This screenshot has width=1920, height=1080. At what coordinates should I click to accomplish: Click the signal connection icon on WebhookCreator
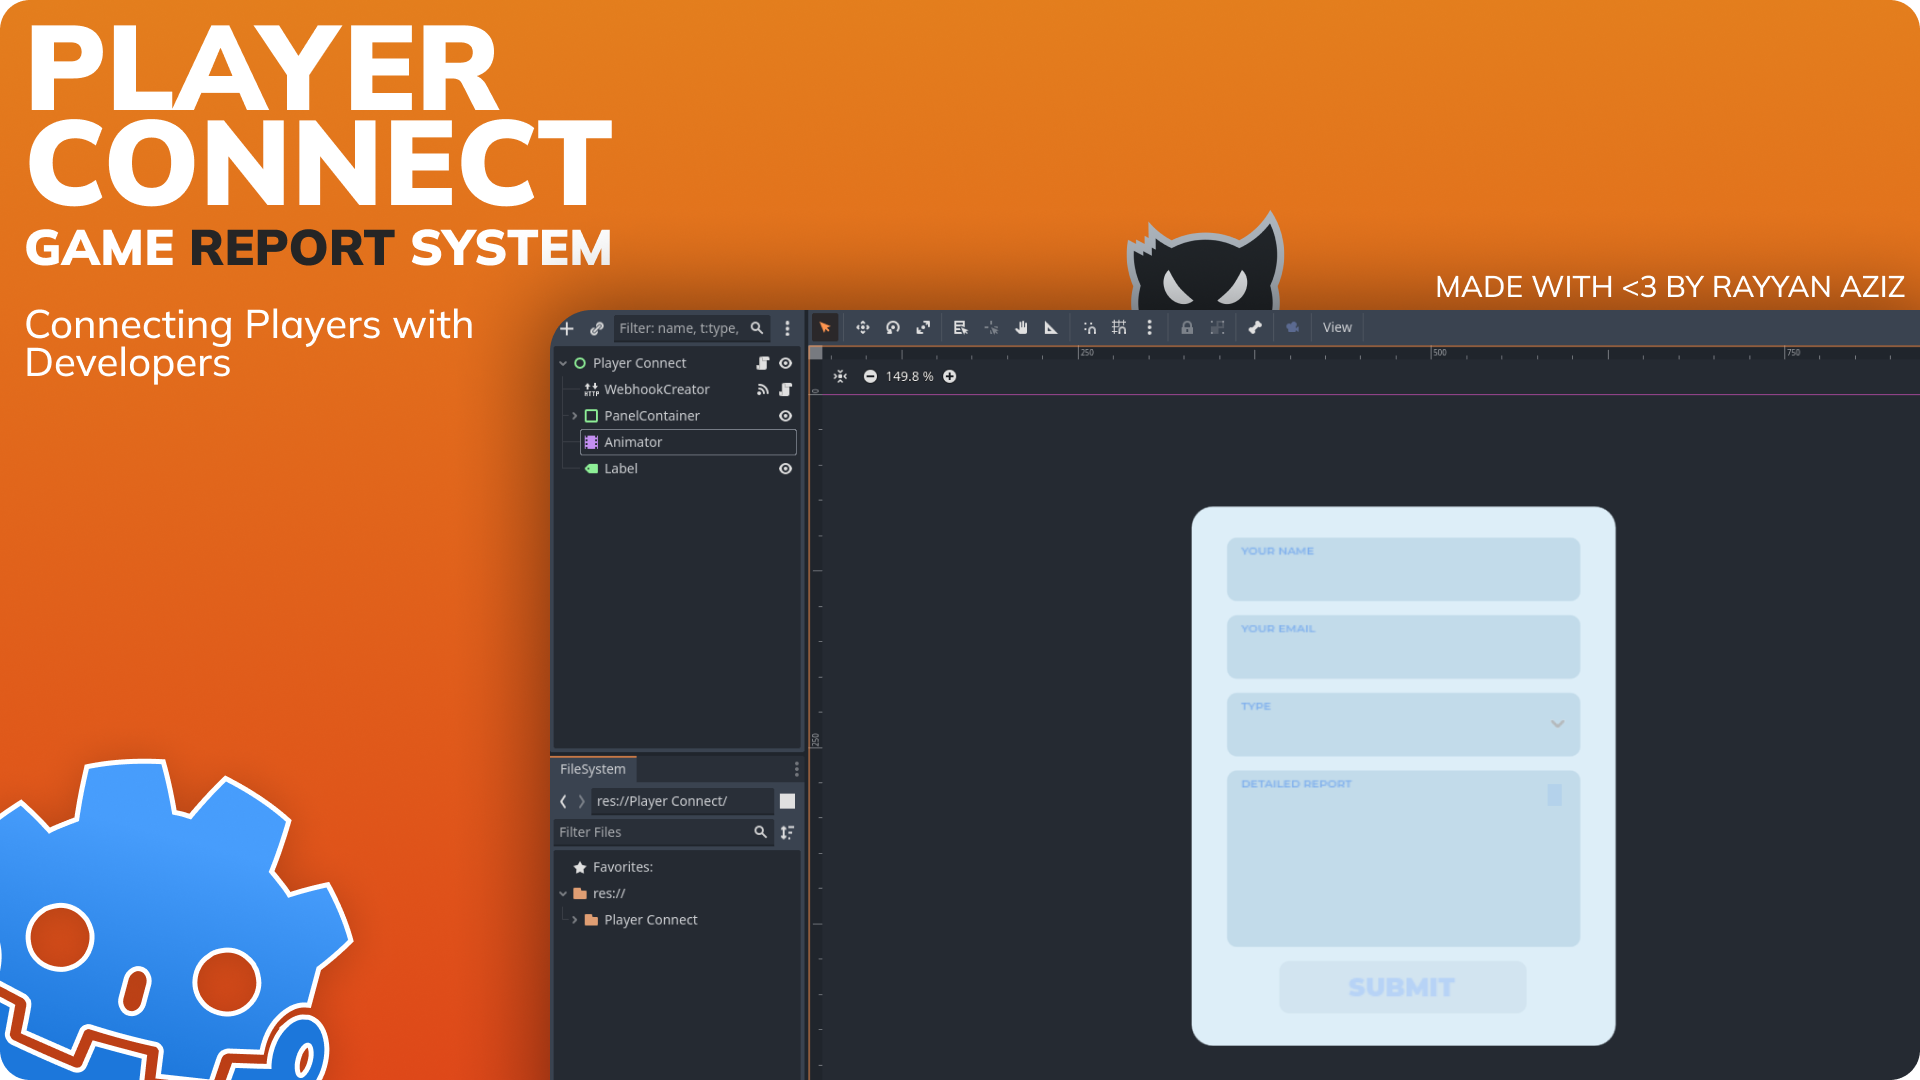coord(762,390)
